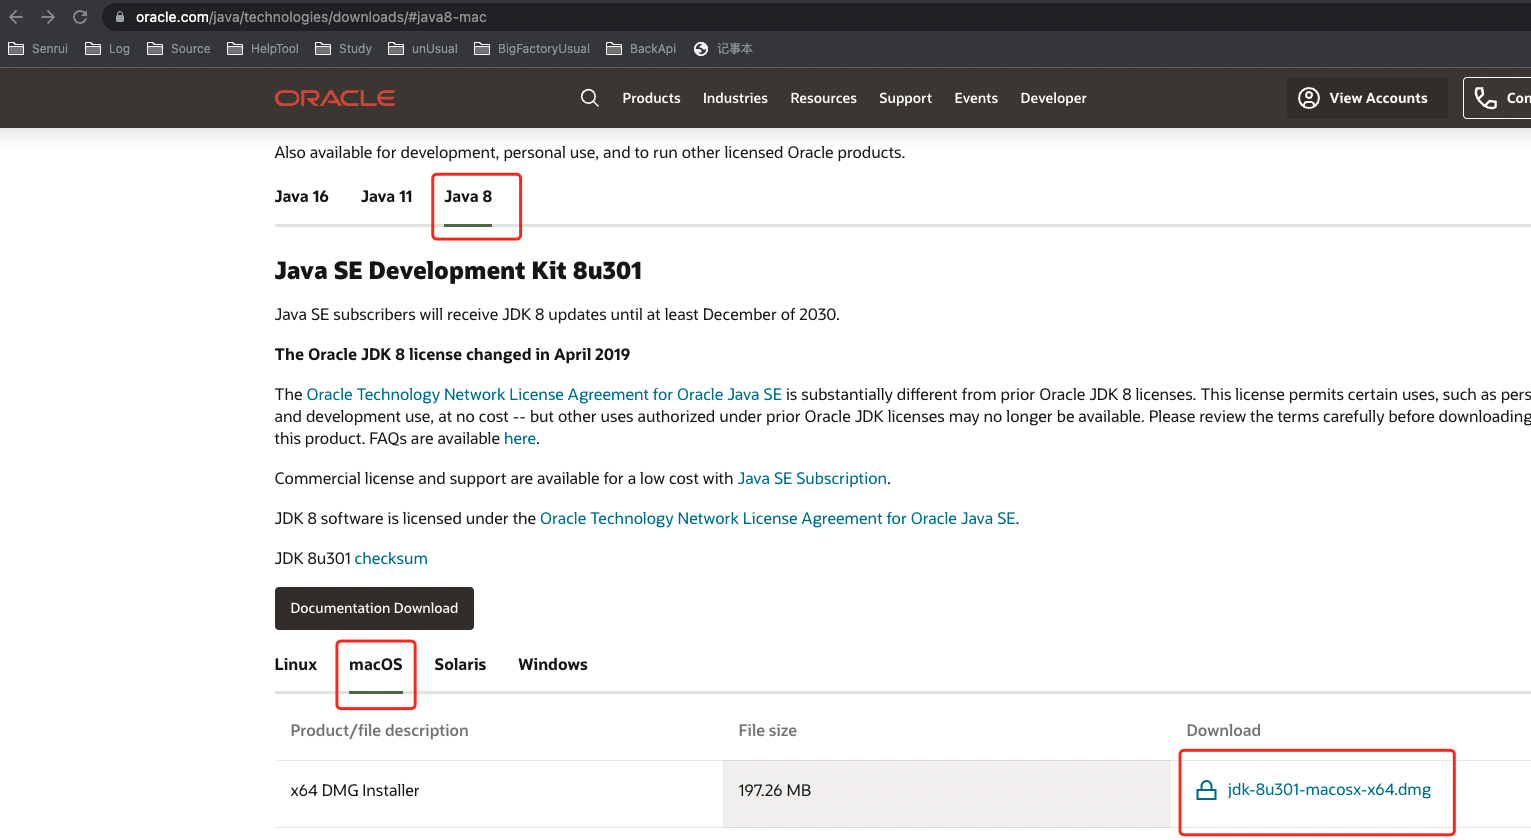Click the Documentation Download button

coord(374,608)
